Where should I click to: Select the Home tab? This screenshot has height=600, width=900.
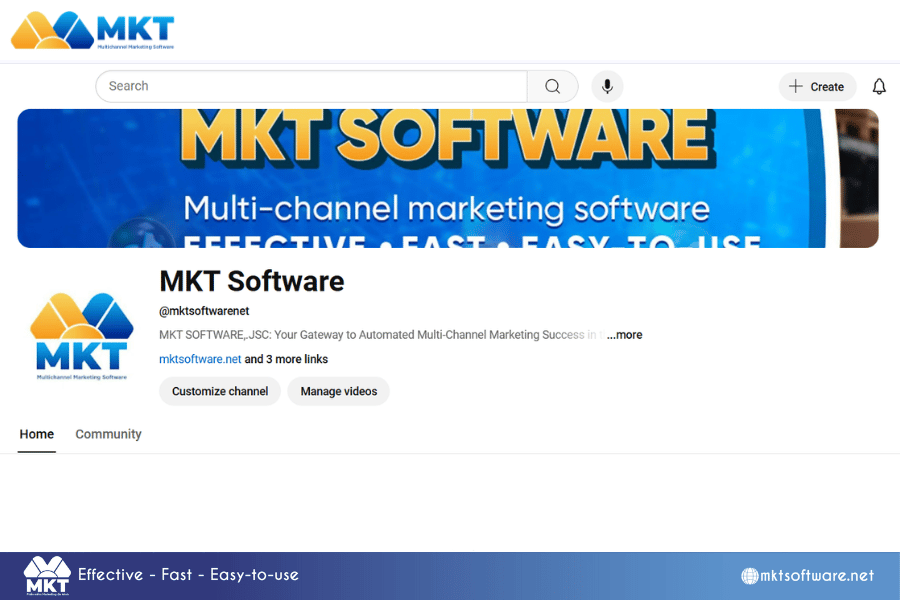(x=37, y=434)
